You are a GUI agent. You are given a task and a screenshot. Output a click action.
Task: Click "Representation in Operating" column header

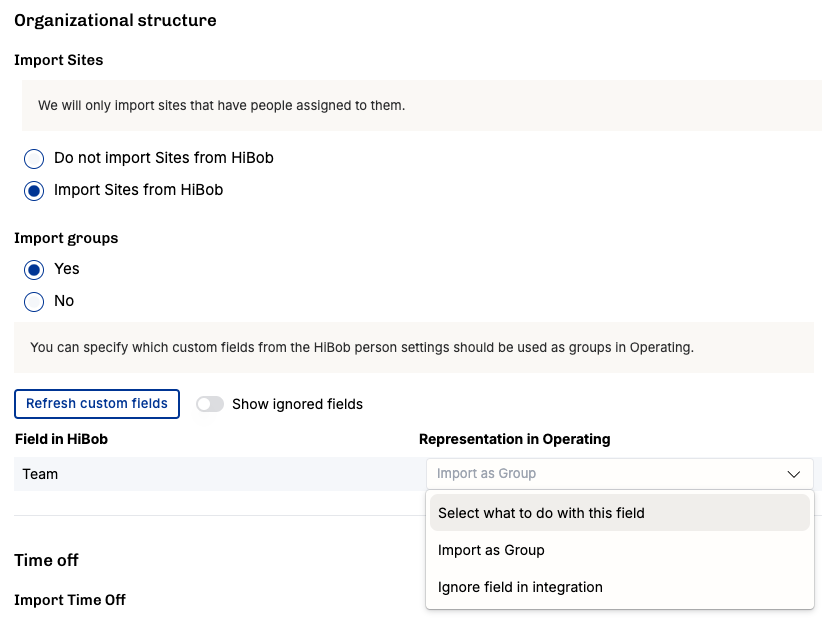coord(514,439)
